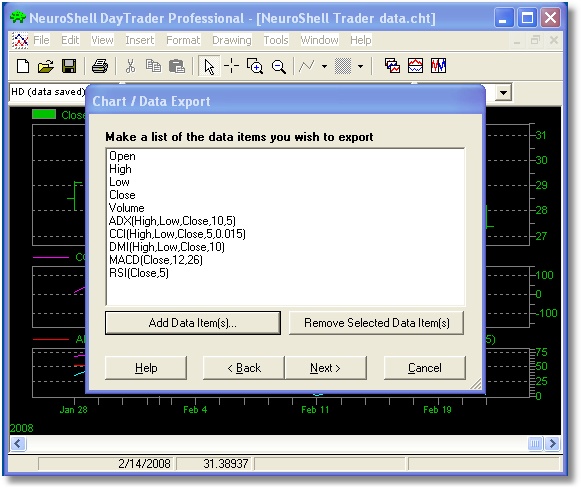582x490 pixels.
Task: Click the green NeuroShell title bar icon
Action: 17,18
